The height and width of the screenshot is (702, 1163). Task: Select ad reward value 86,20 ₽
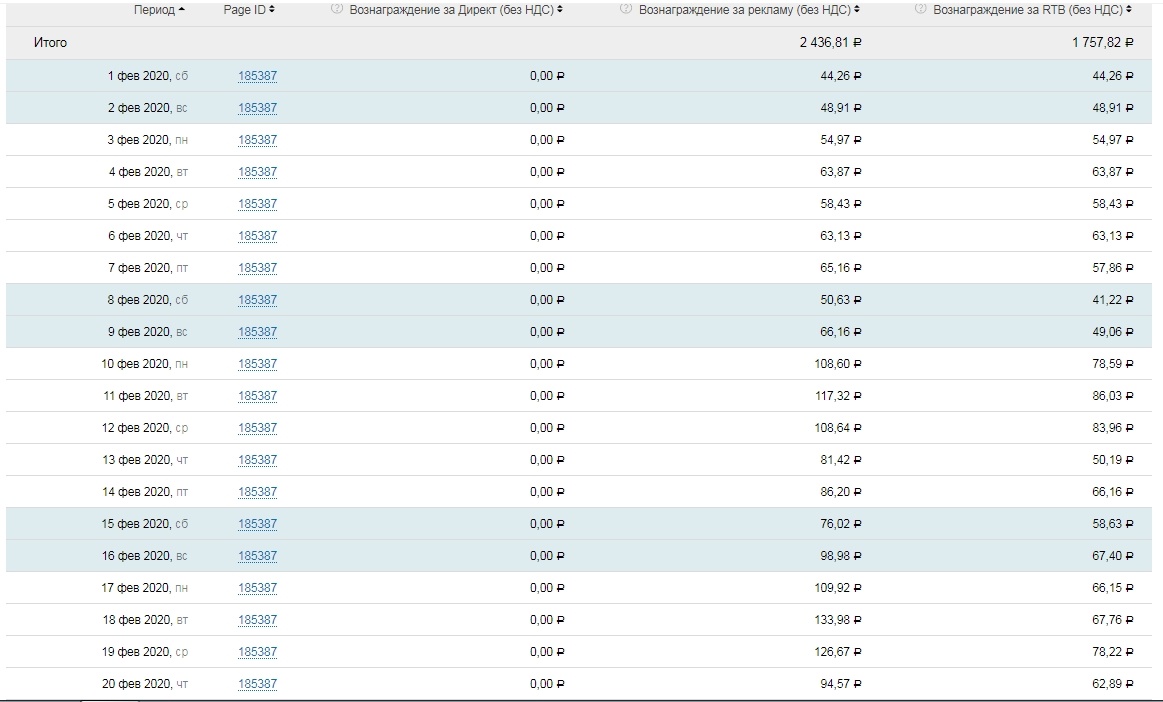pos(841,491)
